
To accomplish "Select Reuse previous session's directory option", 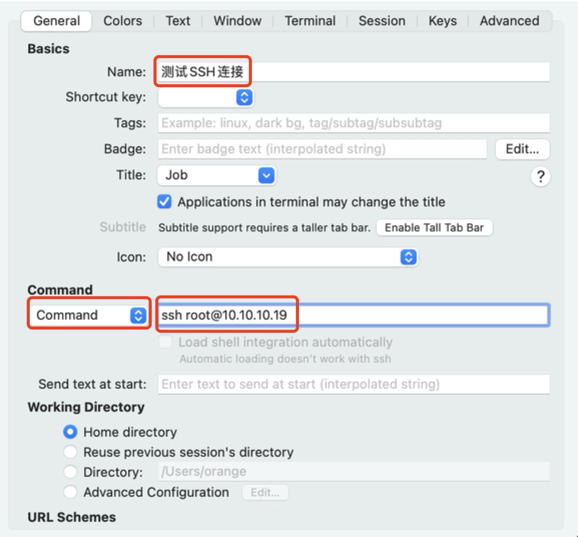I will (70, 452).
